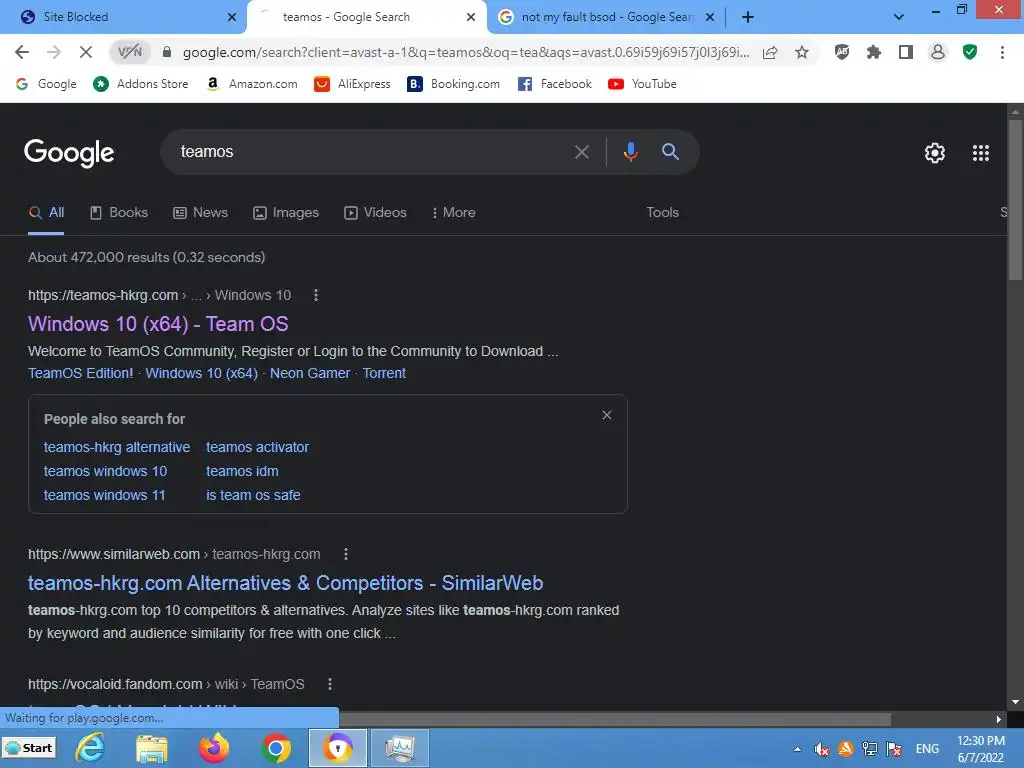
Task: Search for teamos activator
Action: coord(257,447)
